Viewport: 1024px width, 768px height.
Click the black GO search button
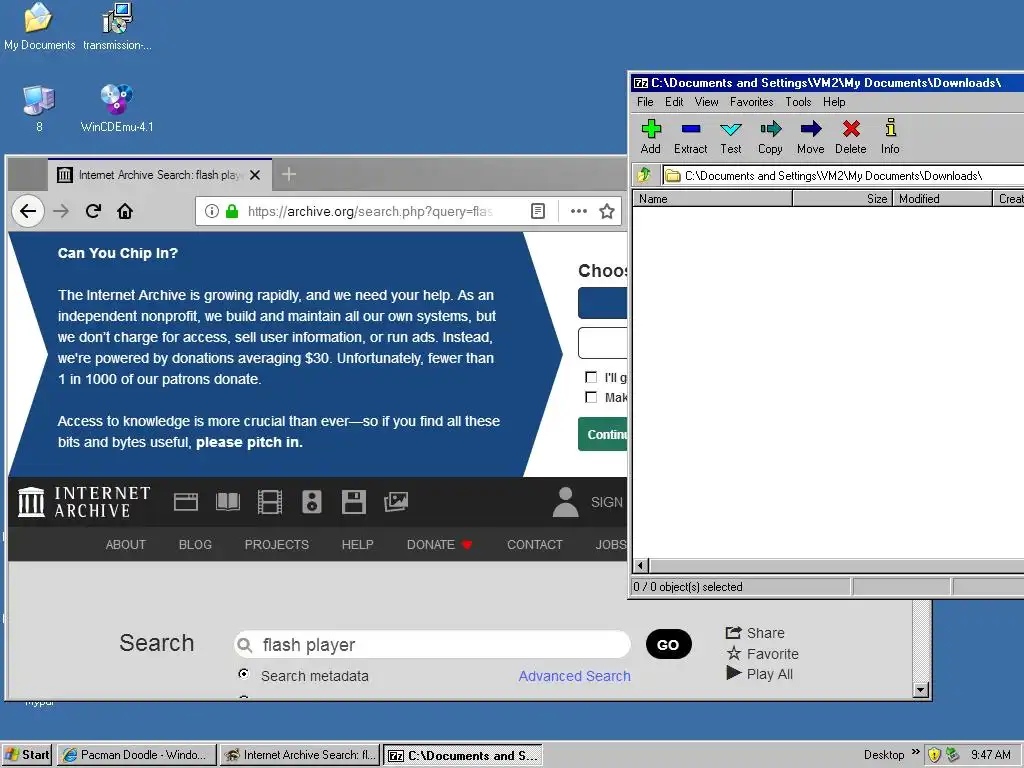[x=668, y=645]
